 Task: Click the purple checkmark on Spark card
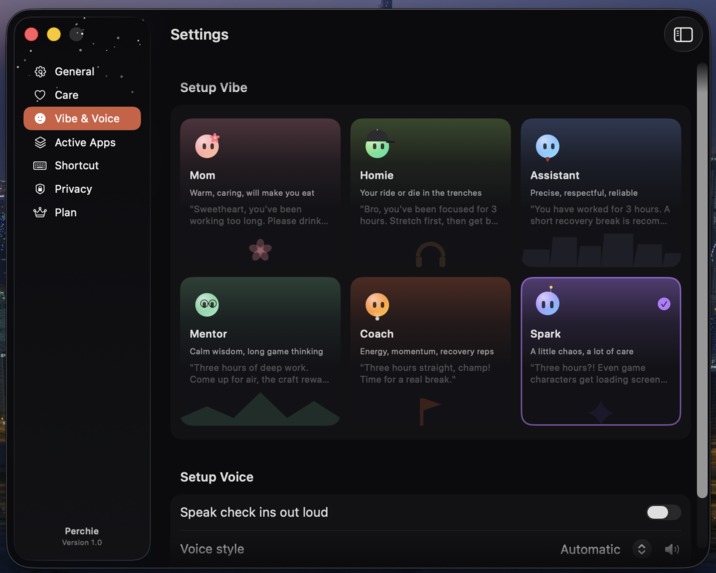click(664, 304)
